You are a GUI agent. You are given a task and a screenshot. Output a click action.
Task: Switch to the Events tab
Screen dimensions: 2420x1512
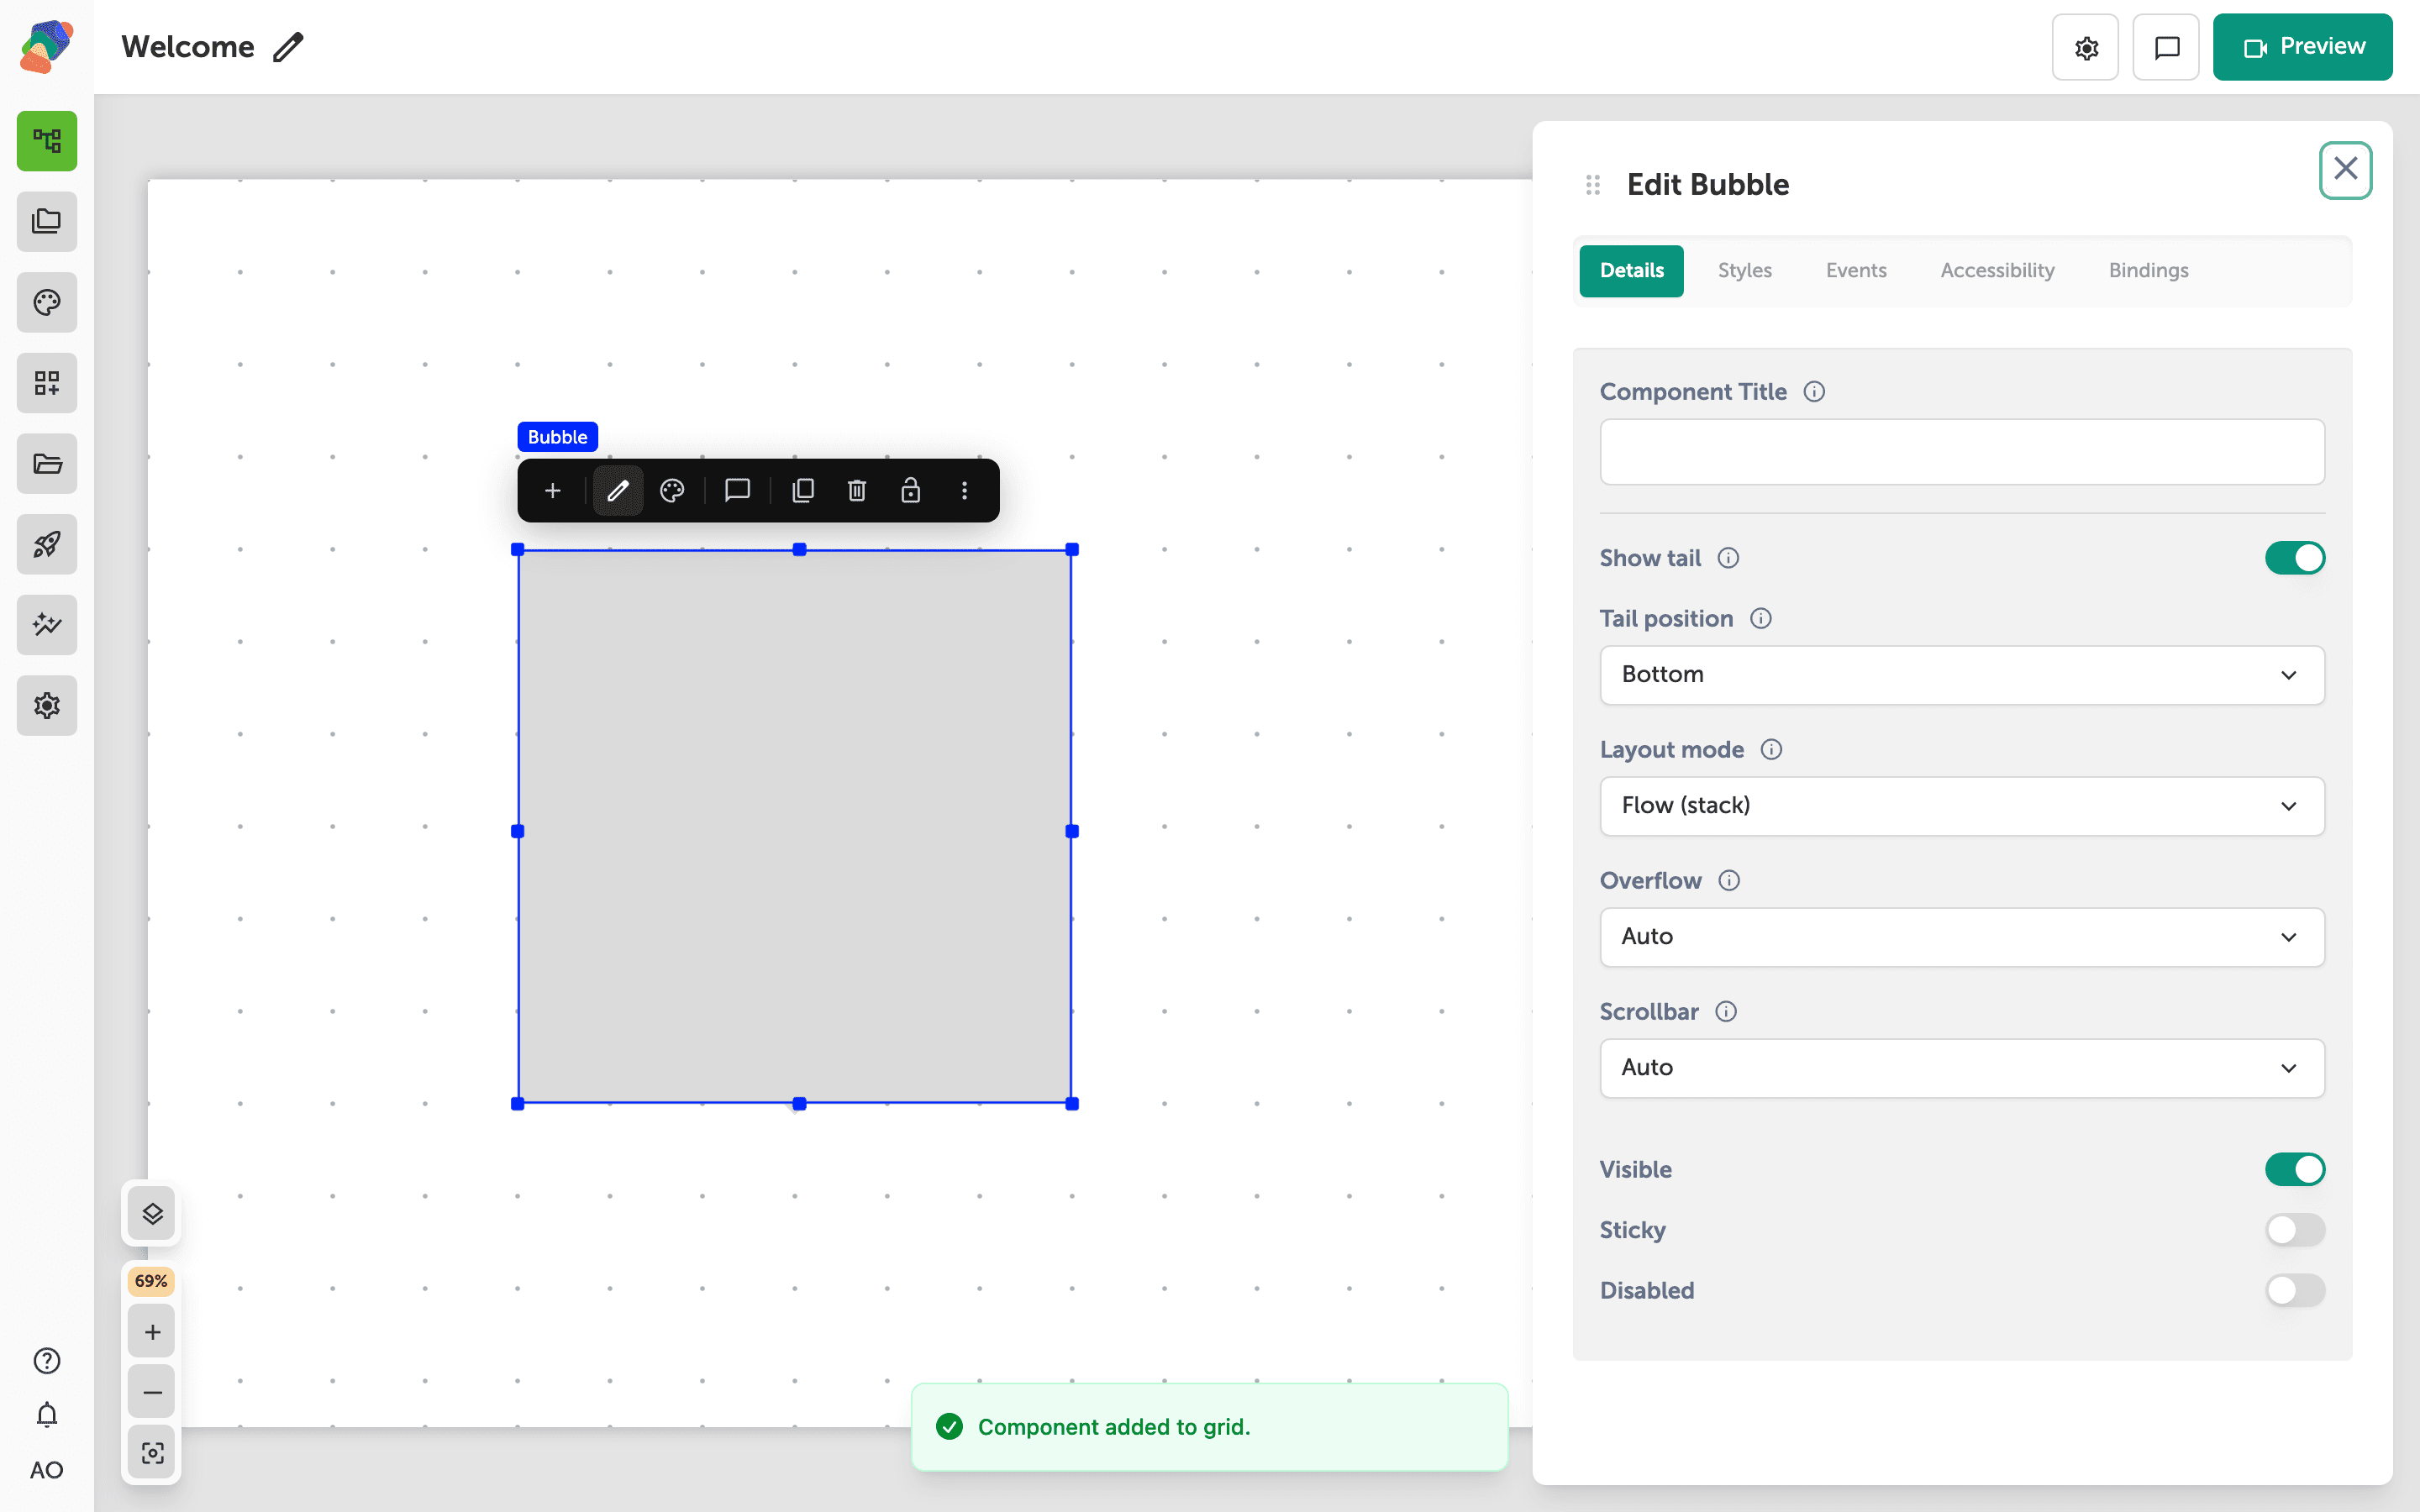pyautogui.click(x=1856, y=271)
